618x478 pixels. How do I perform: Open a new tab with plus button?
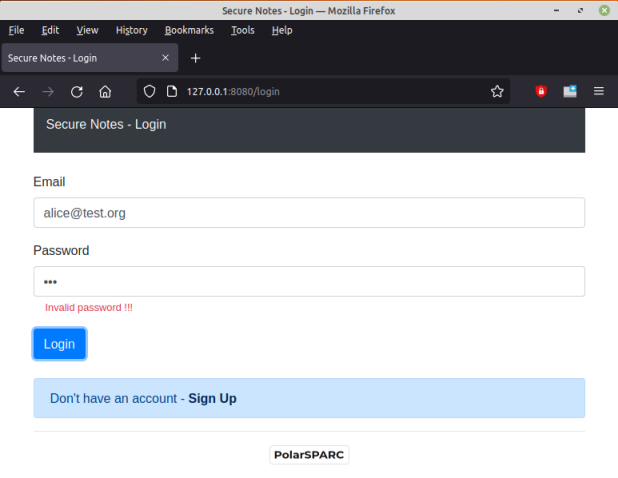point(195,58)
